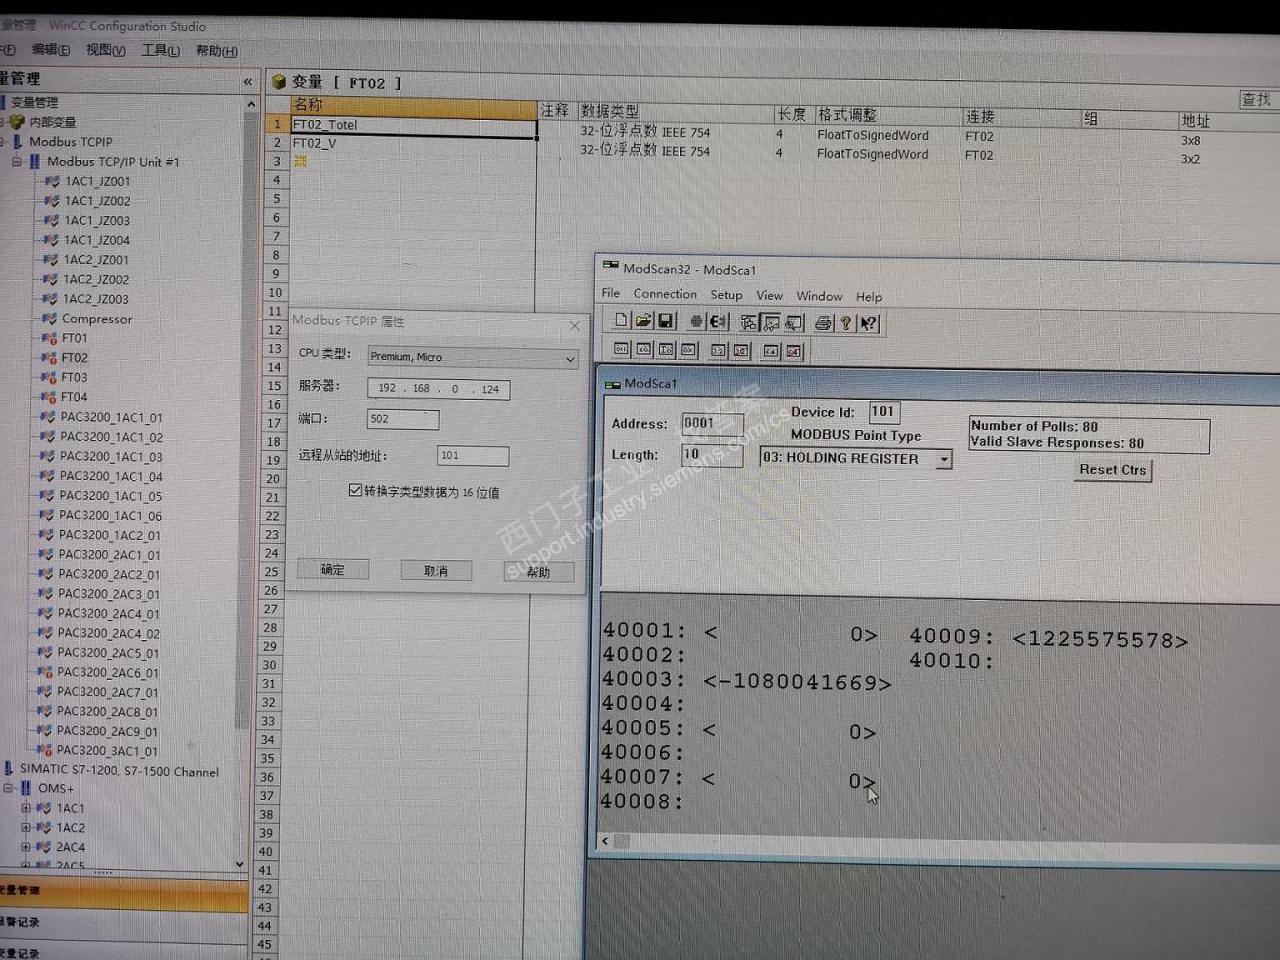
Task: Click the Open file icon in ModScan32 toolbar
Action: [x=644, y=321]
